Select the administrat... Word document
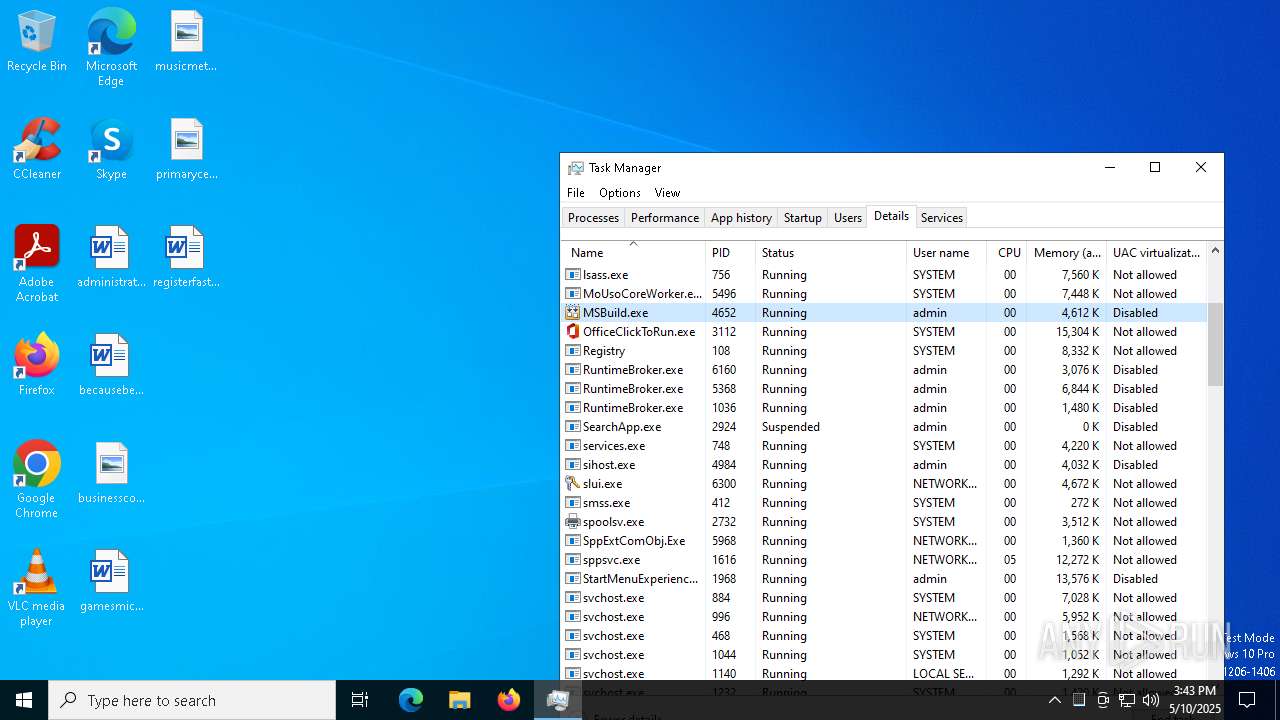This screenshot has height=720, width=1280. coord(111,258)
